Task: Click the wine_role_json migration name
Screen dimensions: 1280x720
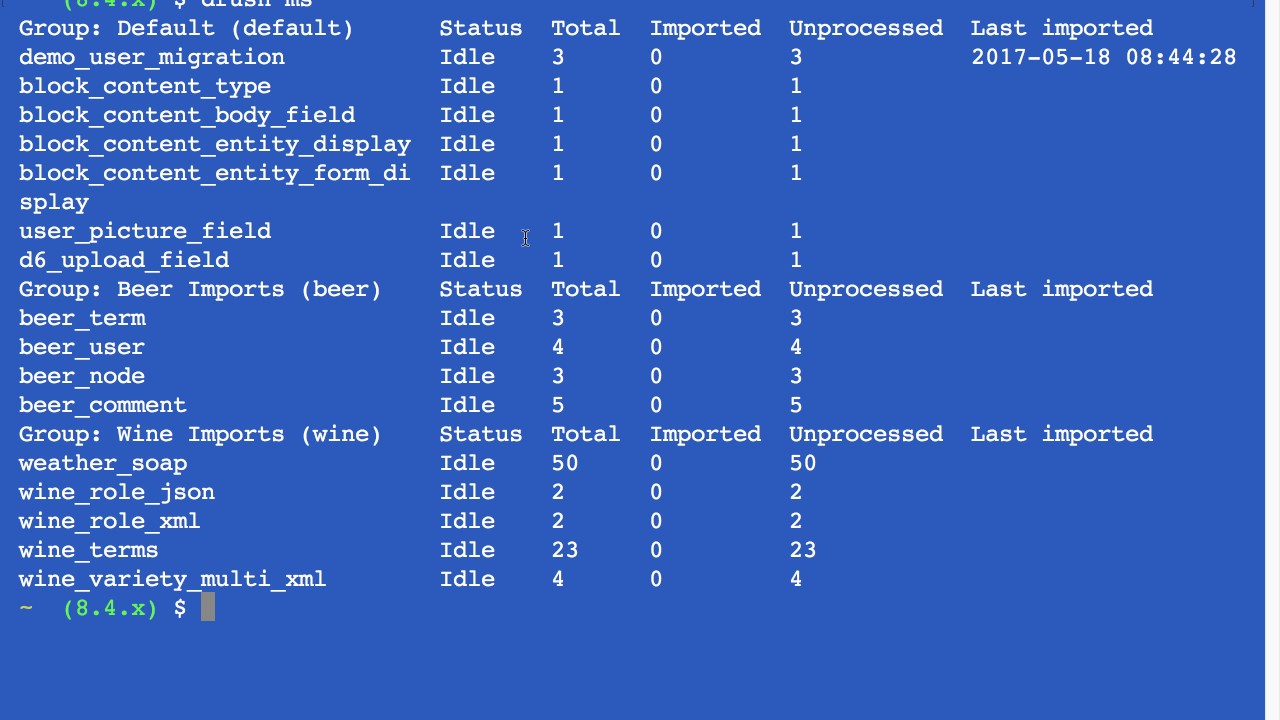Action: pos(116,492)
